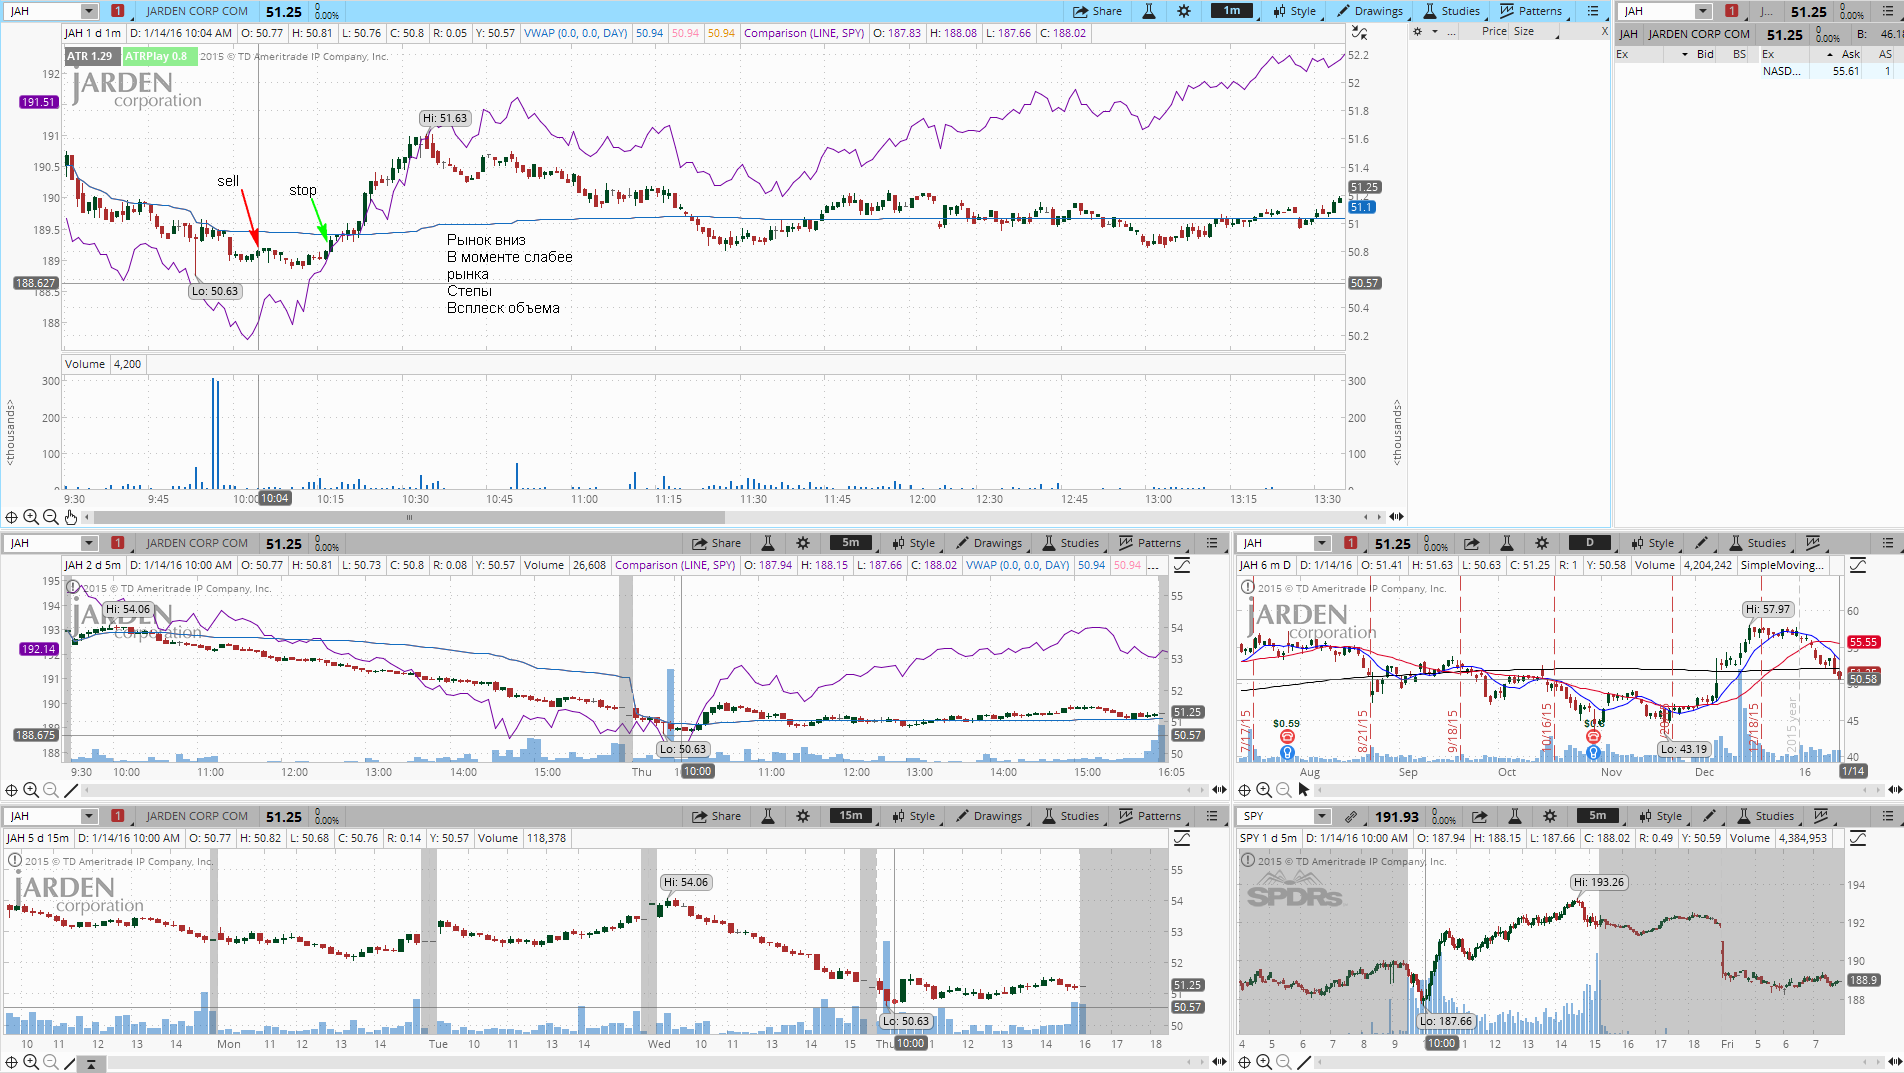
Task: Click flask icon in the 5m JAH chart toolbar
Action: 768,543
